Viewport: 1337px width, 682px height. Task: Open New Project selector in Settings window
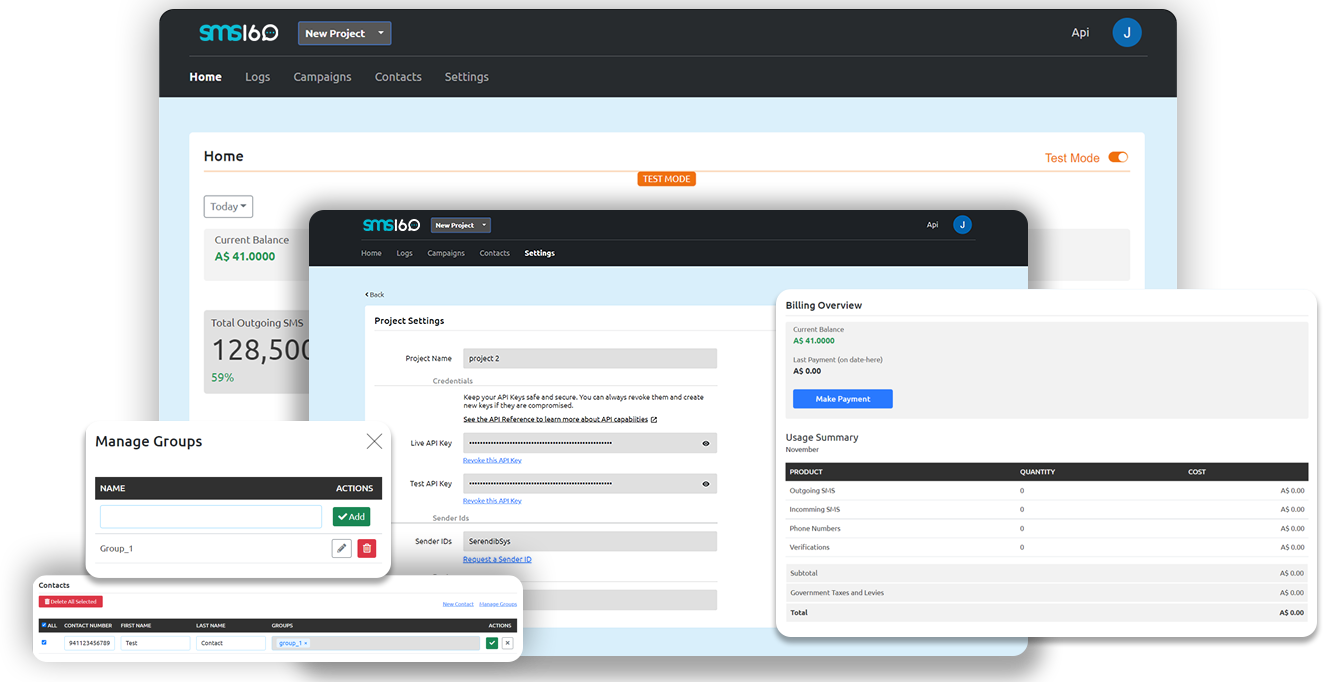[x=460, y=225]
